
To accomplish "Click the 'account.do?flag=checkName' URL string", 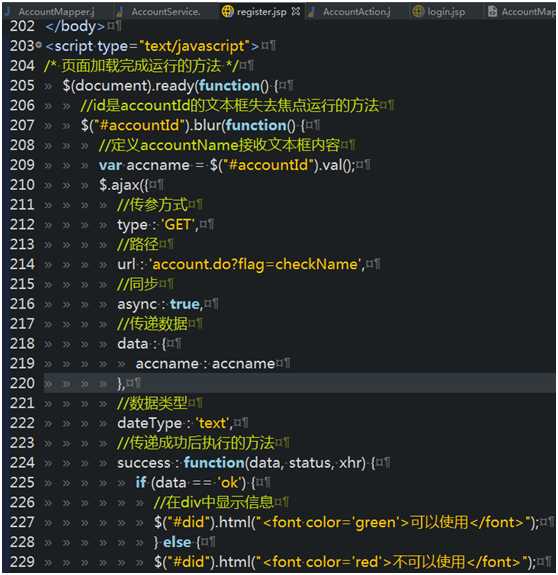I will [256, 264].
